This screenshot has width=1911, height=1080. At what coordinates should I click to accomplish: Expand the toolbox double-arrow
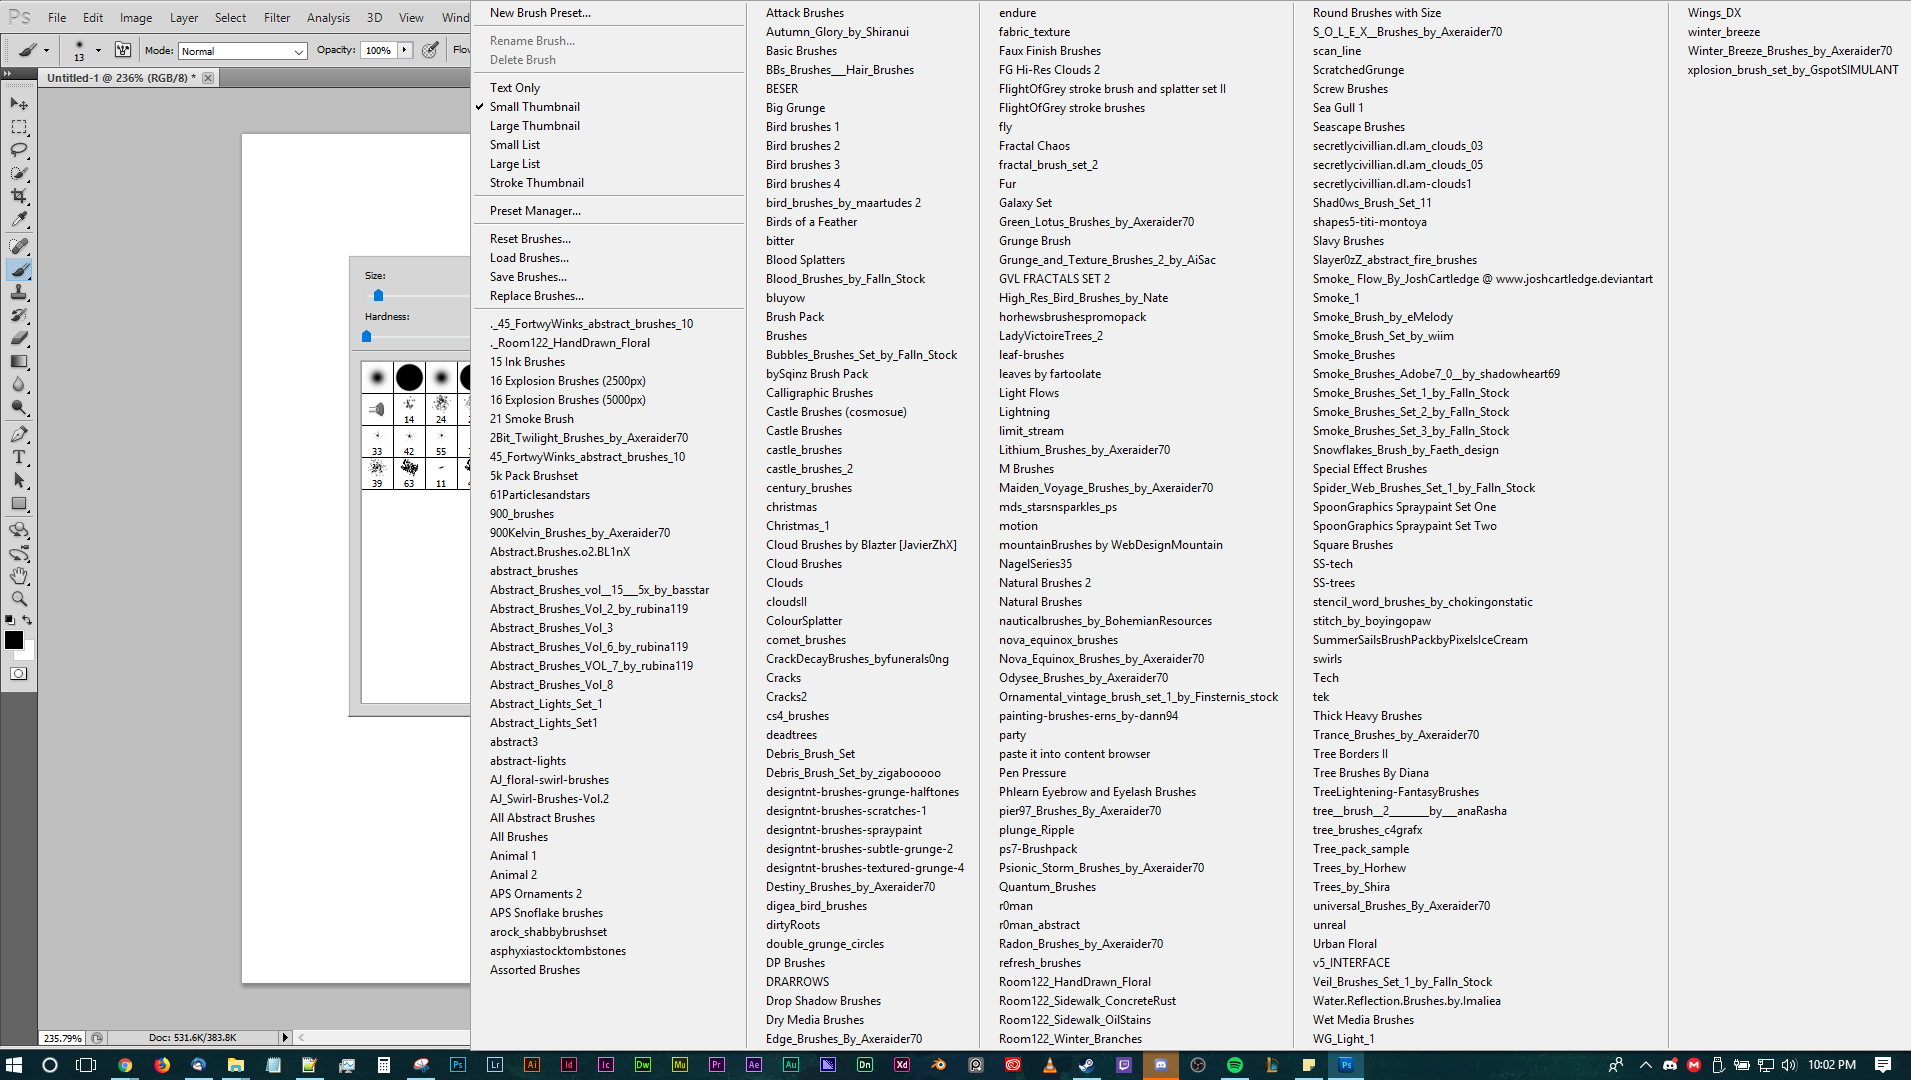[x=6, y=73]
